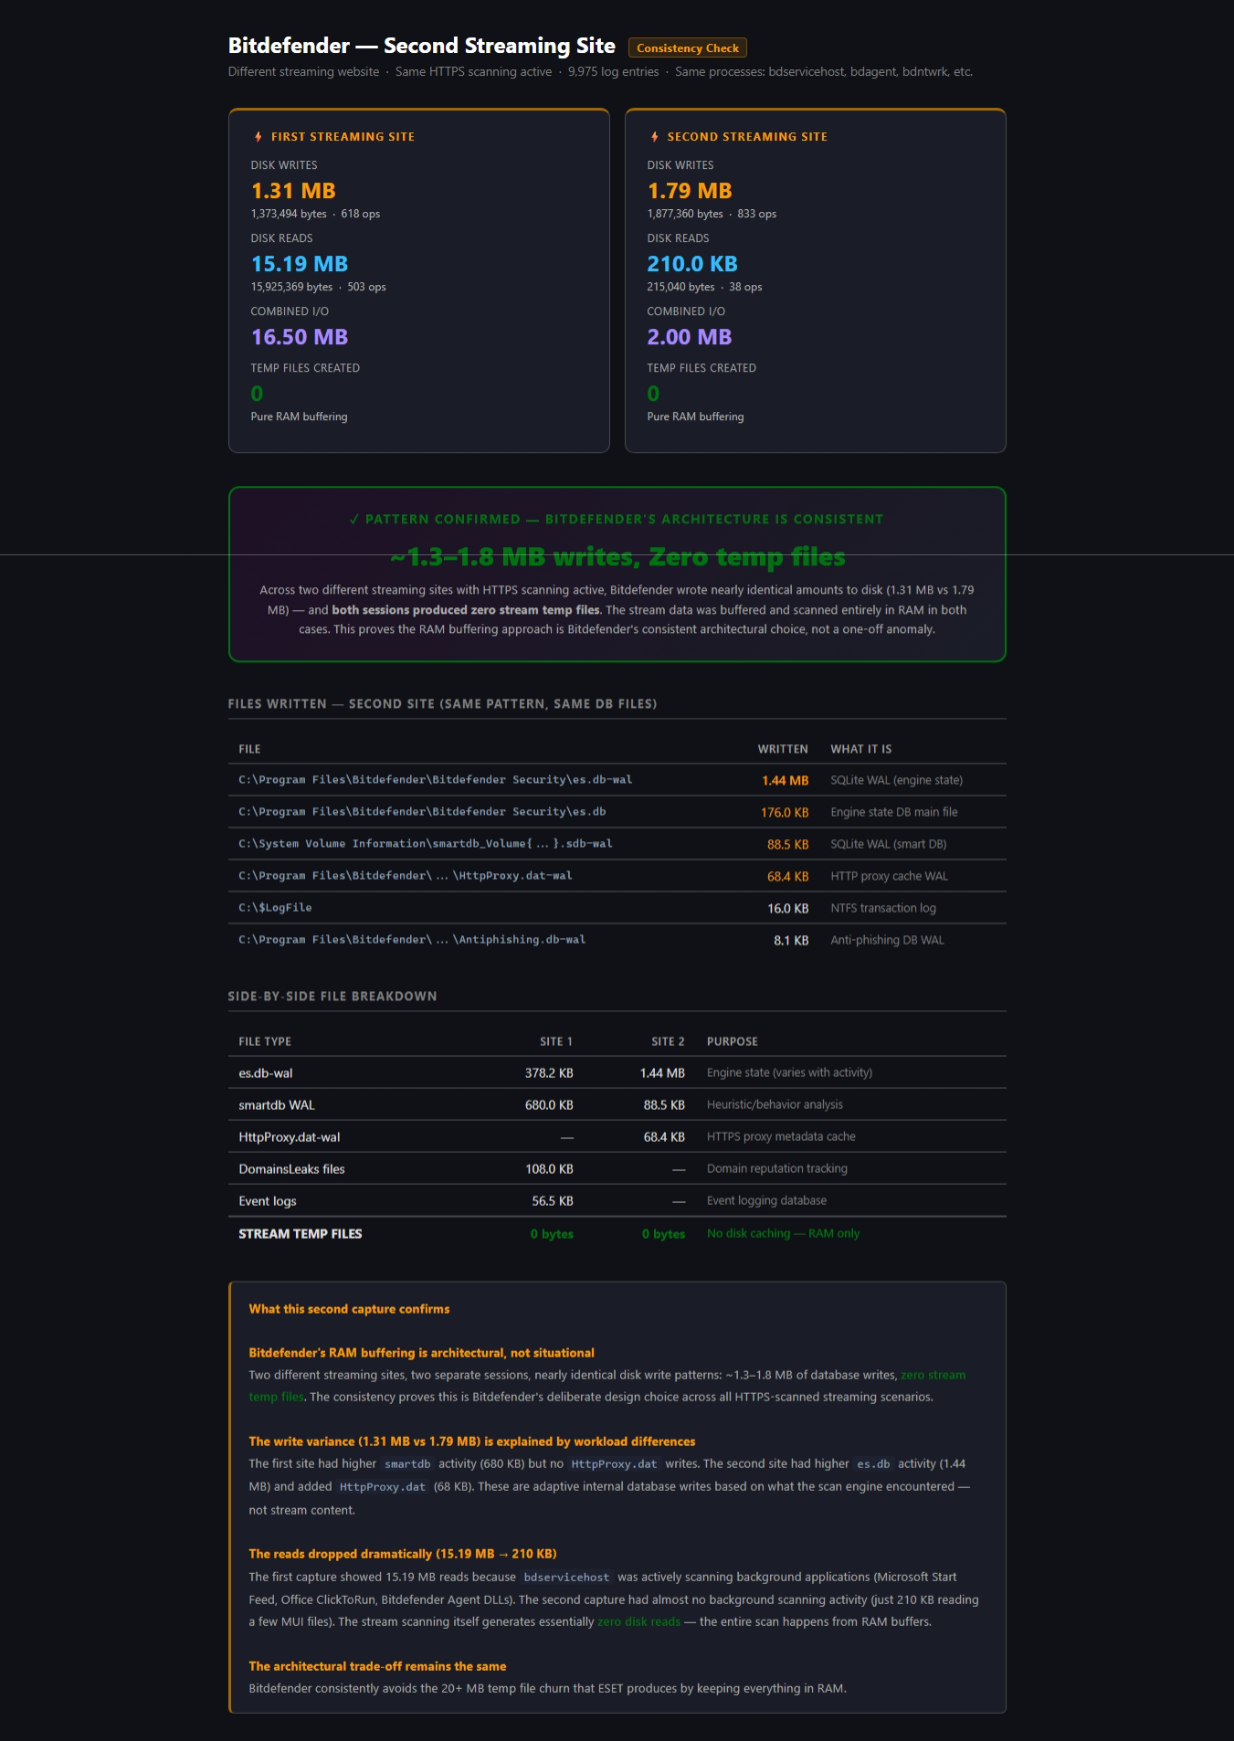Click the 'Anti-phishing DB WAL' description
Image resolution: width=1234 pixels, height=1741 pixels.
887,940
